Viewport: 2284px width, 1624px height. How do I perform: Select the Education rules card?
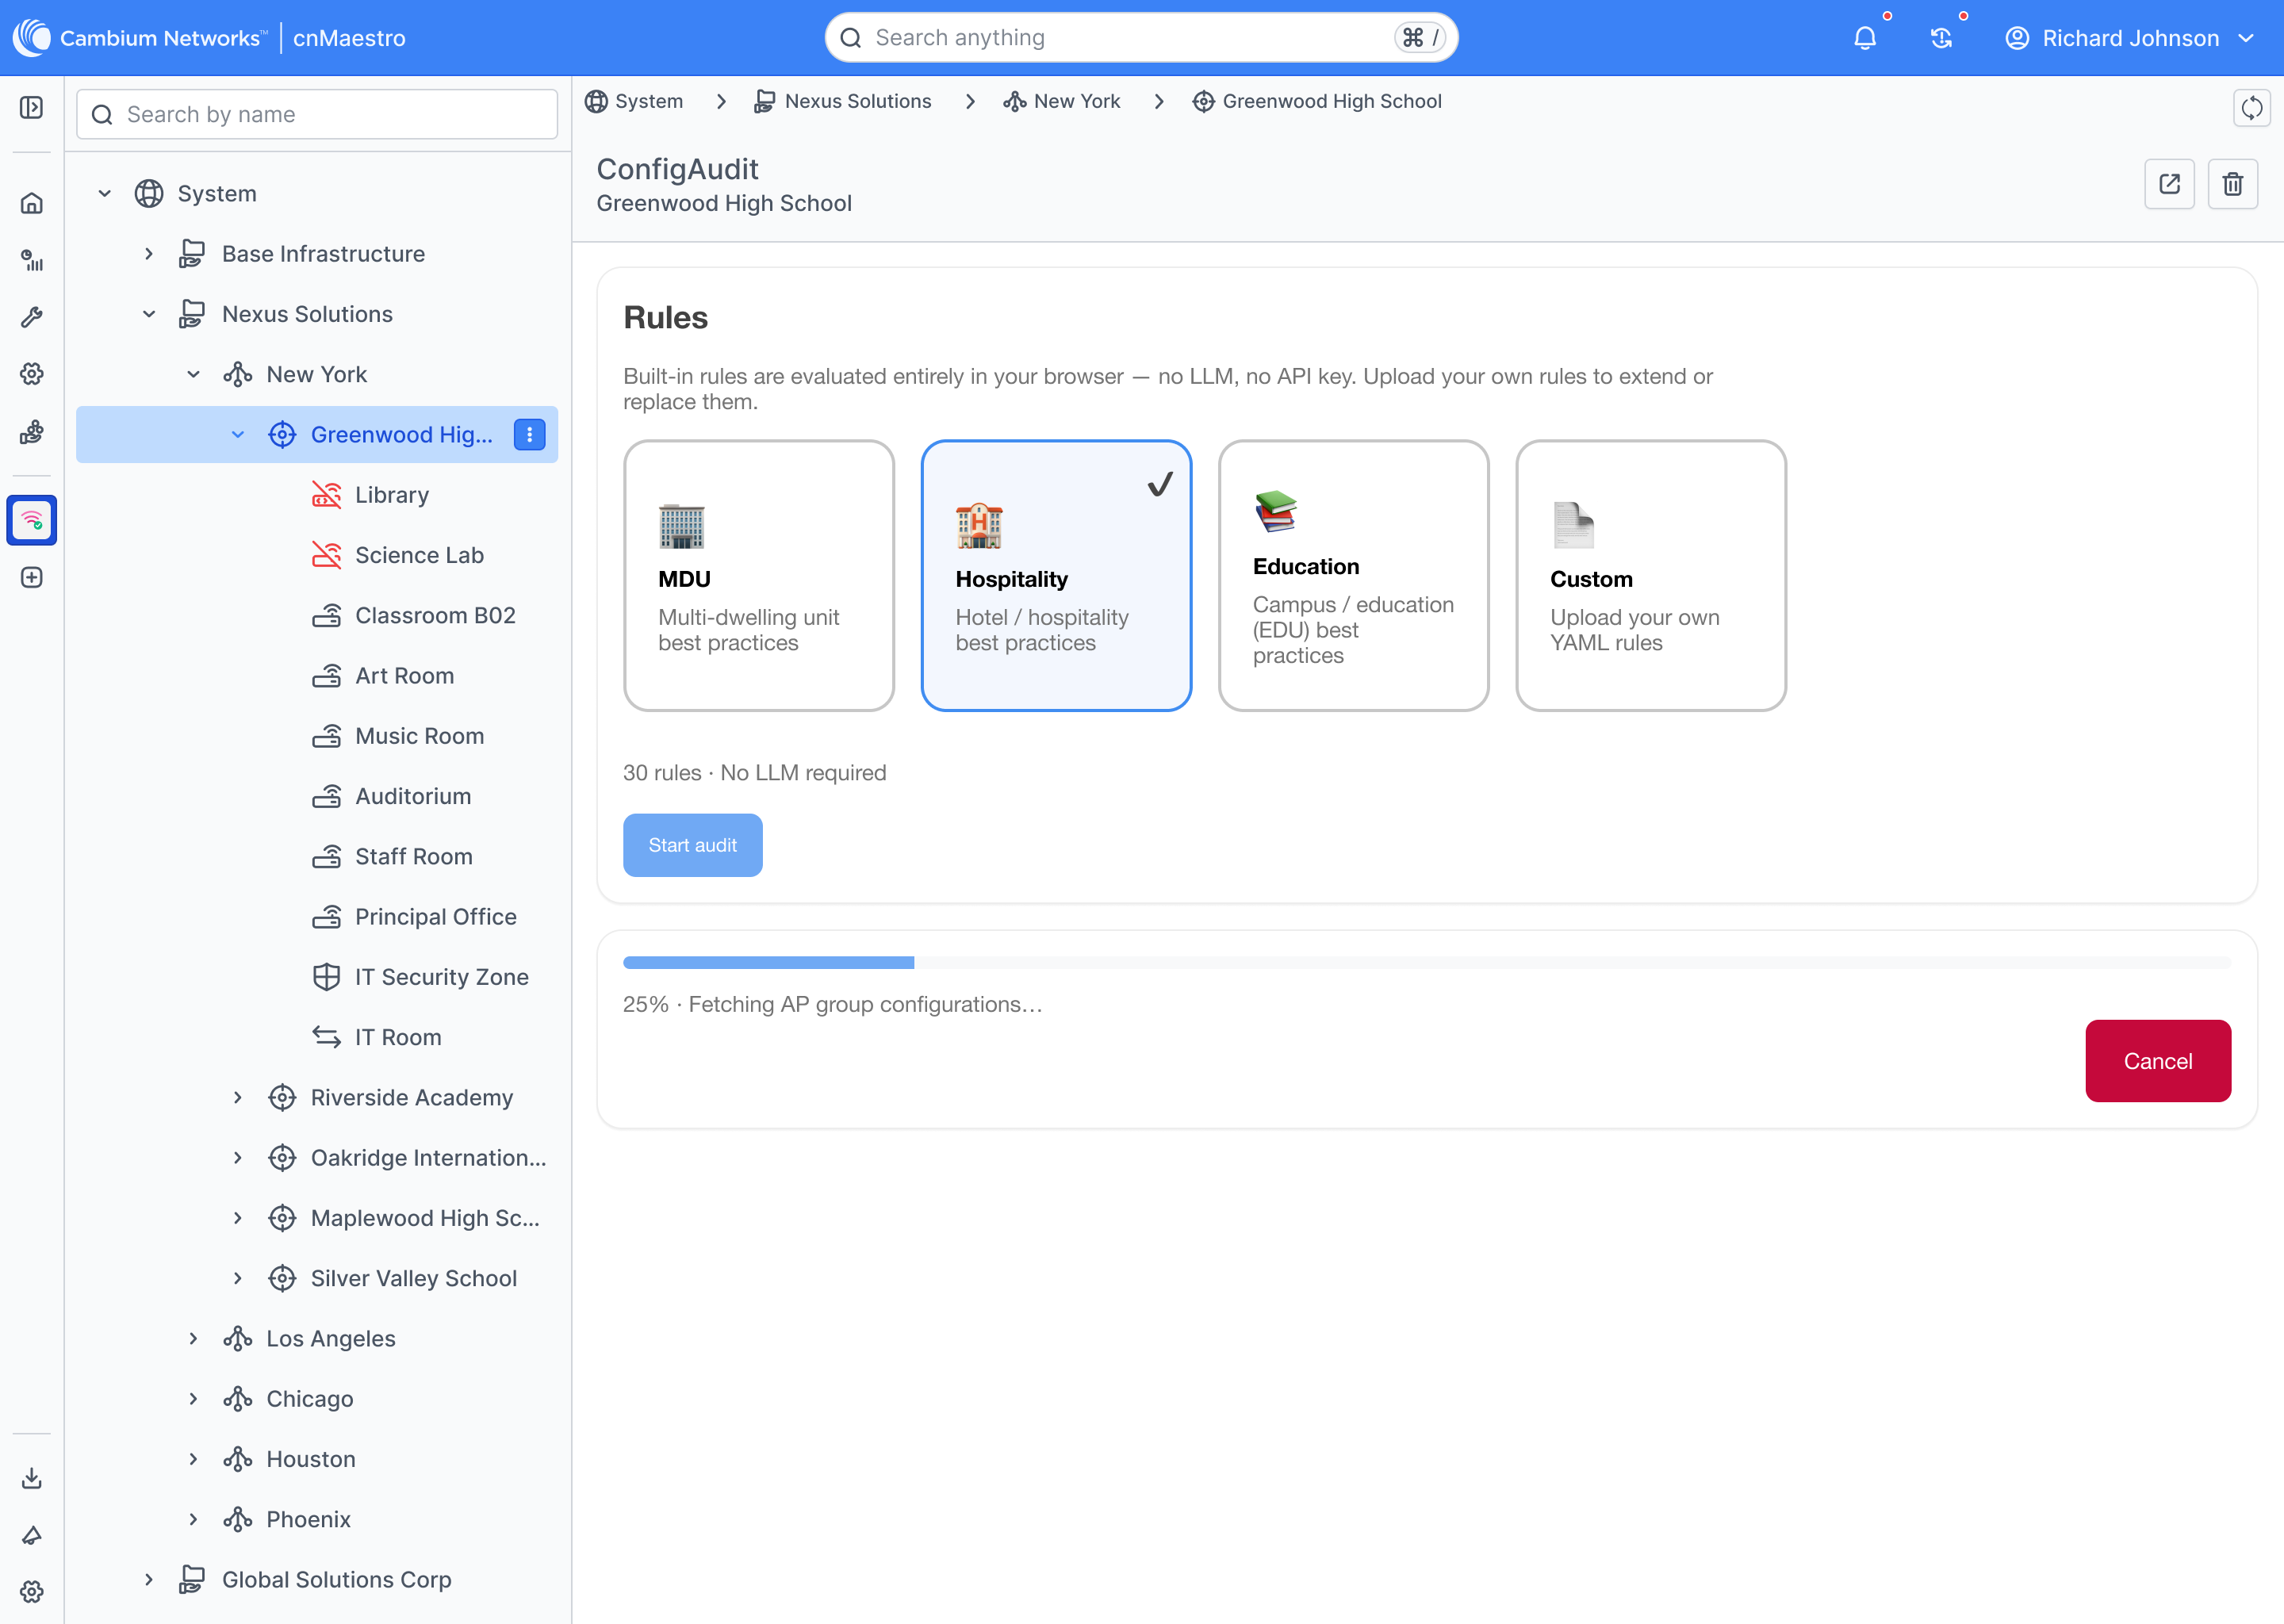[1354, 576]
